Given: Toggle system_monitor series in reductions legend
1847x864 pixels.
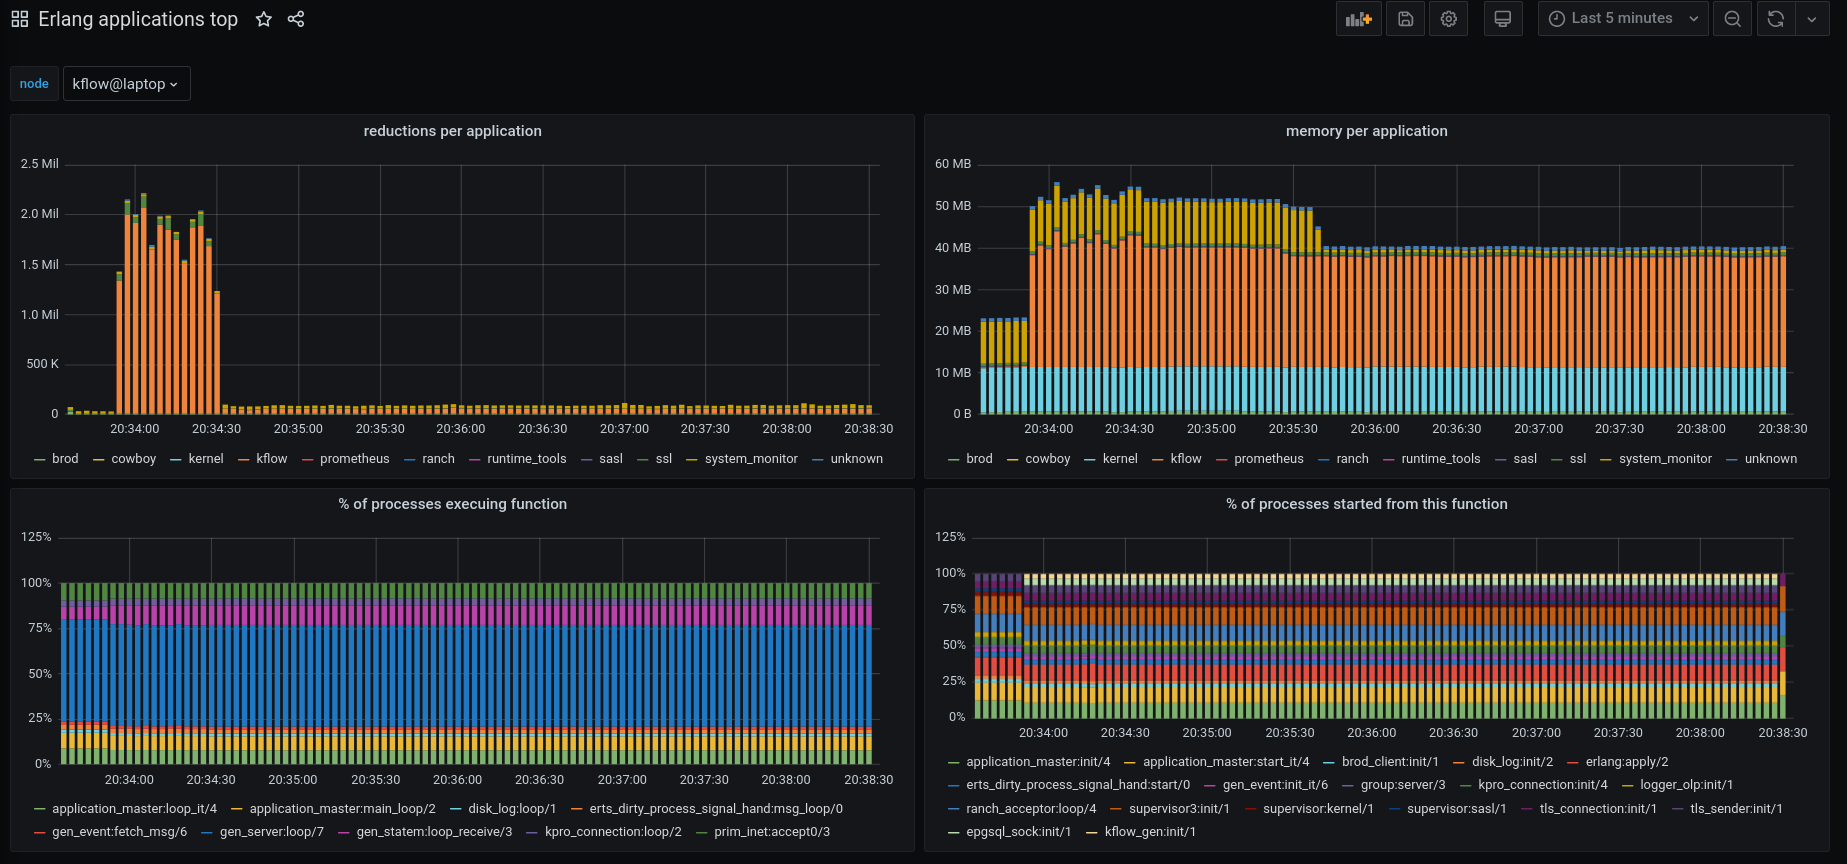Looking at the screenshot, I should (x=751, y=459).
